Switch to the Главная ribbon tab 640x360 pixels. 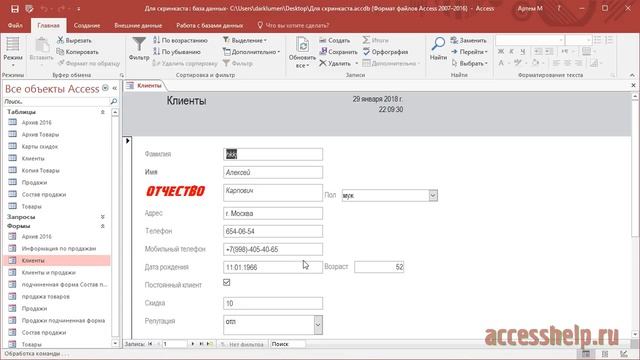point(48,25)
